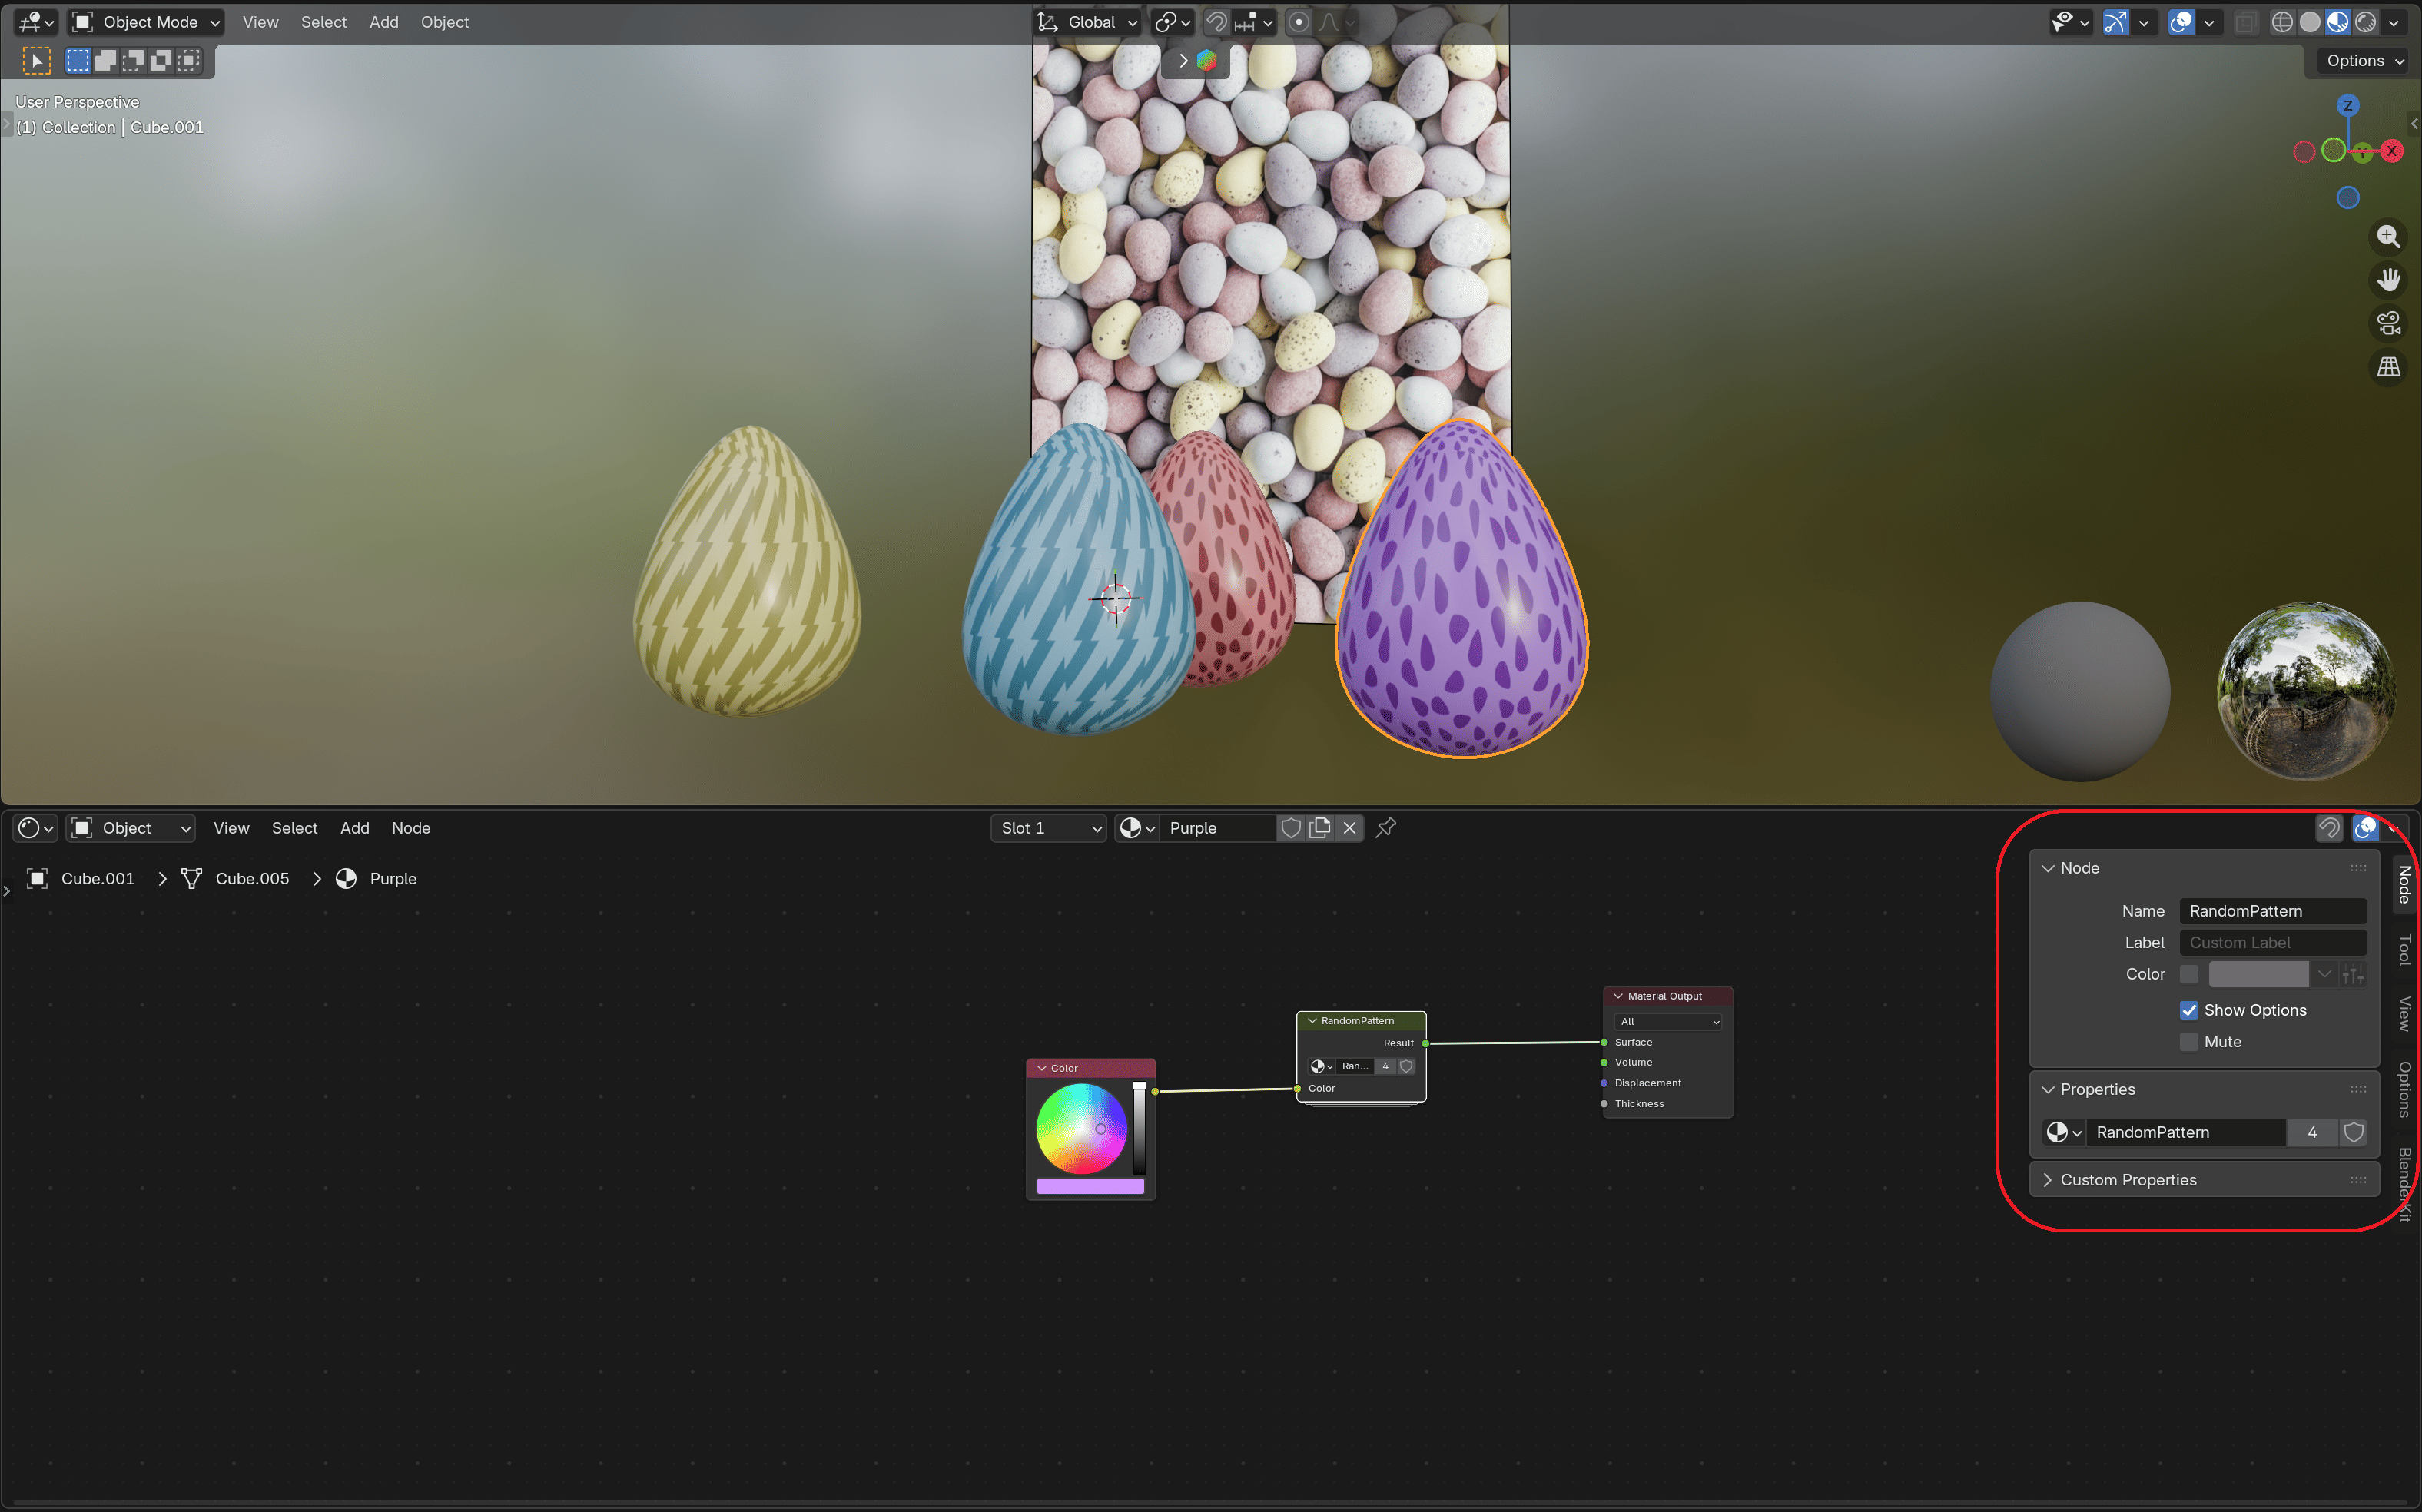The width and height of the screenshot is (2422, 1512).
Task: Open the viewport Object menu
Action: point(444,22)
